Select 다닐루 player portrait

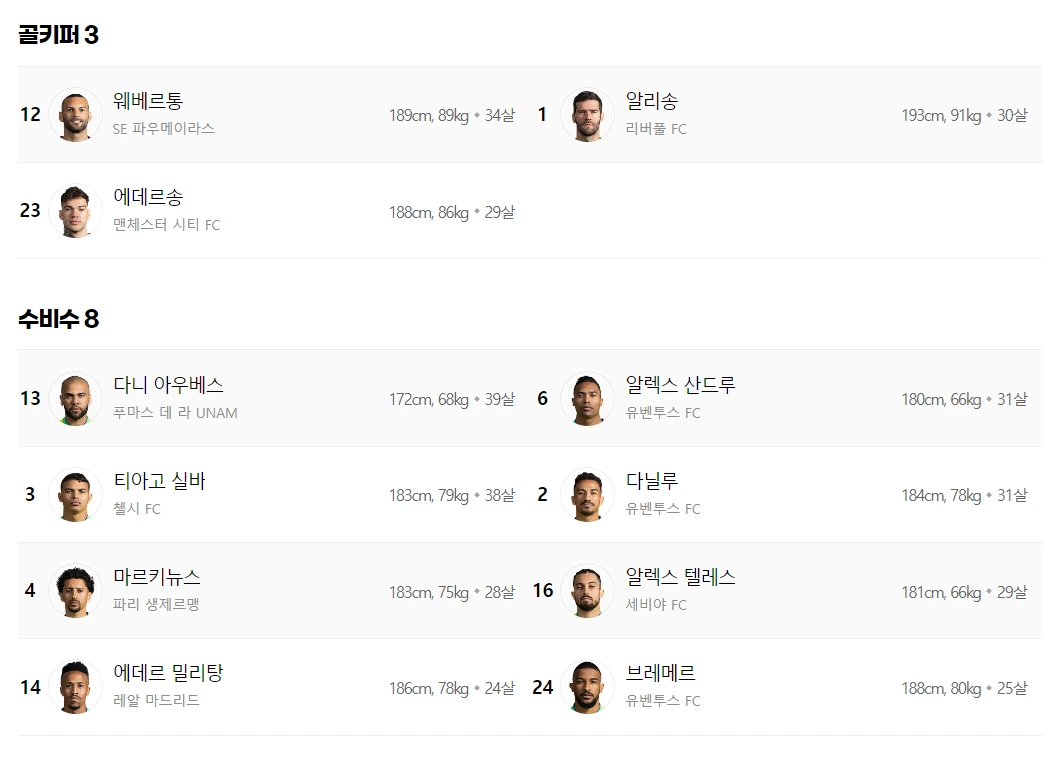point(587,494)
